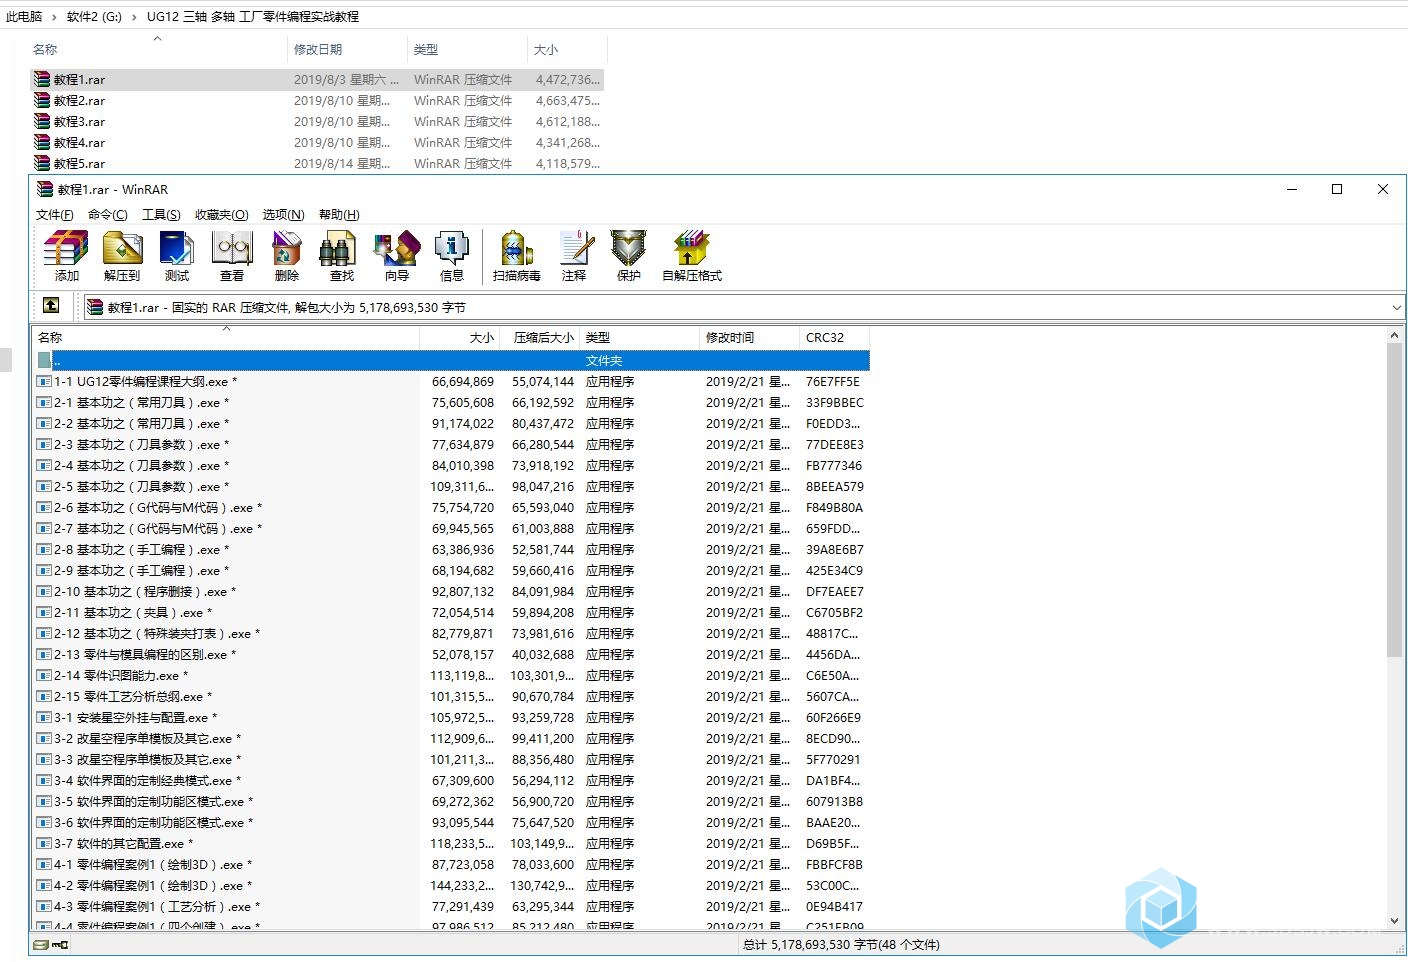Click the icon of 教程3.rar in Explorer
This screenshot has width=1408, height=962.
pos(42,121)
